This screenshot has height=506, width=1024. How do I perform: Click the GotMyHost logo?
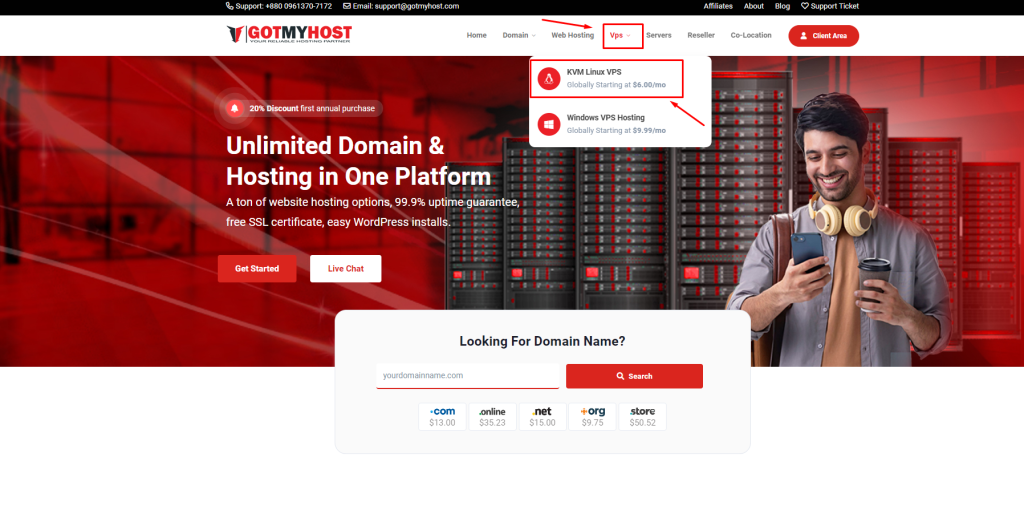point(289,35)
